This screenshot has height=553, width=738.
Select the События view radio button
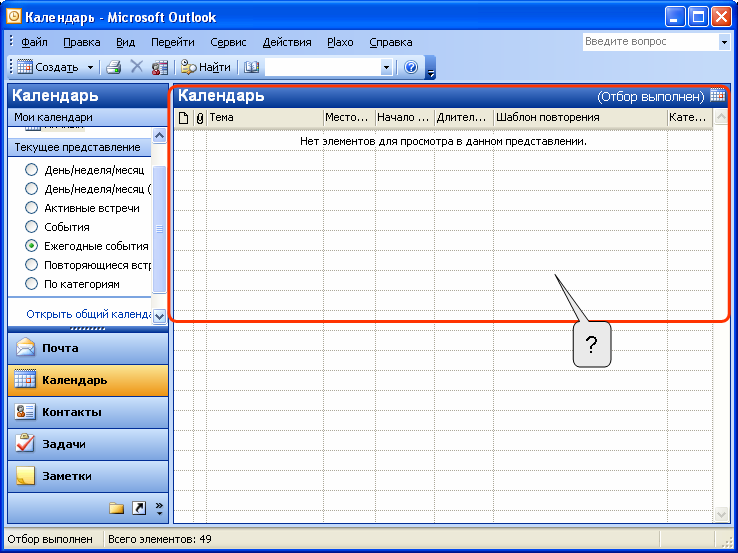click(x=32, y=227)
